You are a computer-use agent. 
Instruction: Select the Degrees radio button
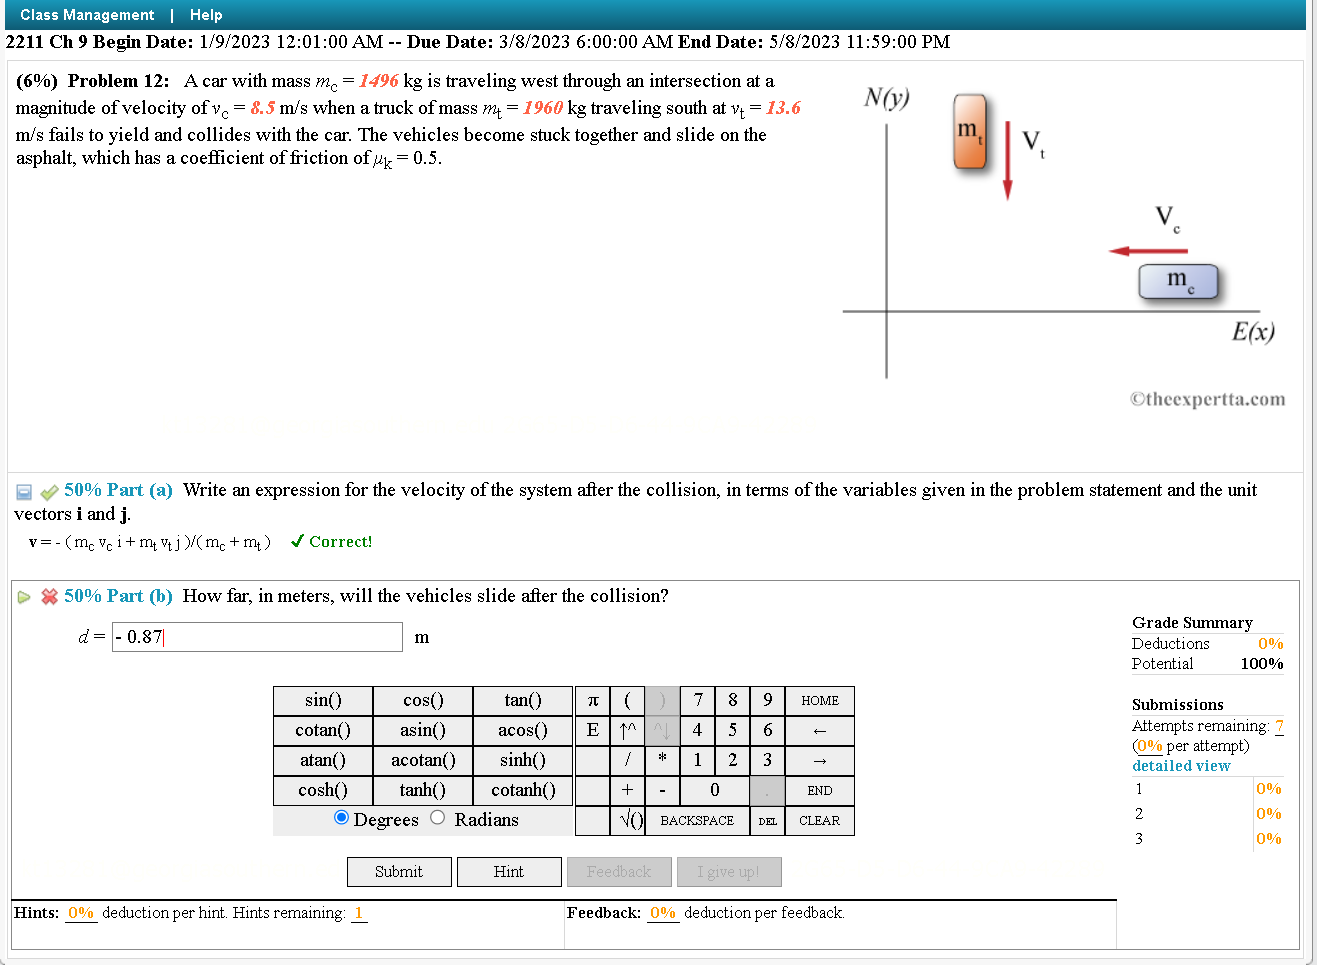click(x=341, y=819)
